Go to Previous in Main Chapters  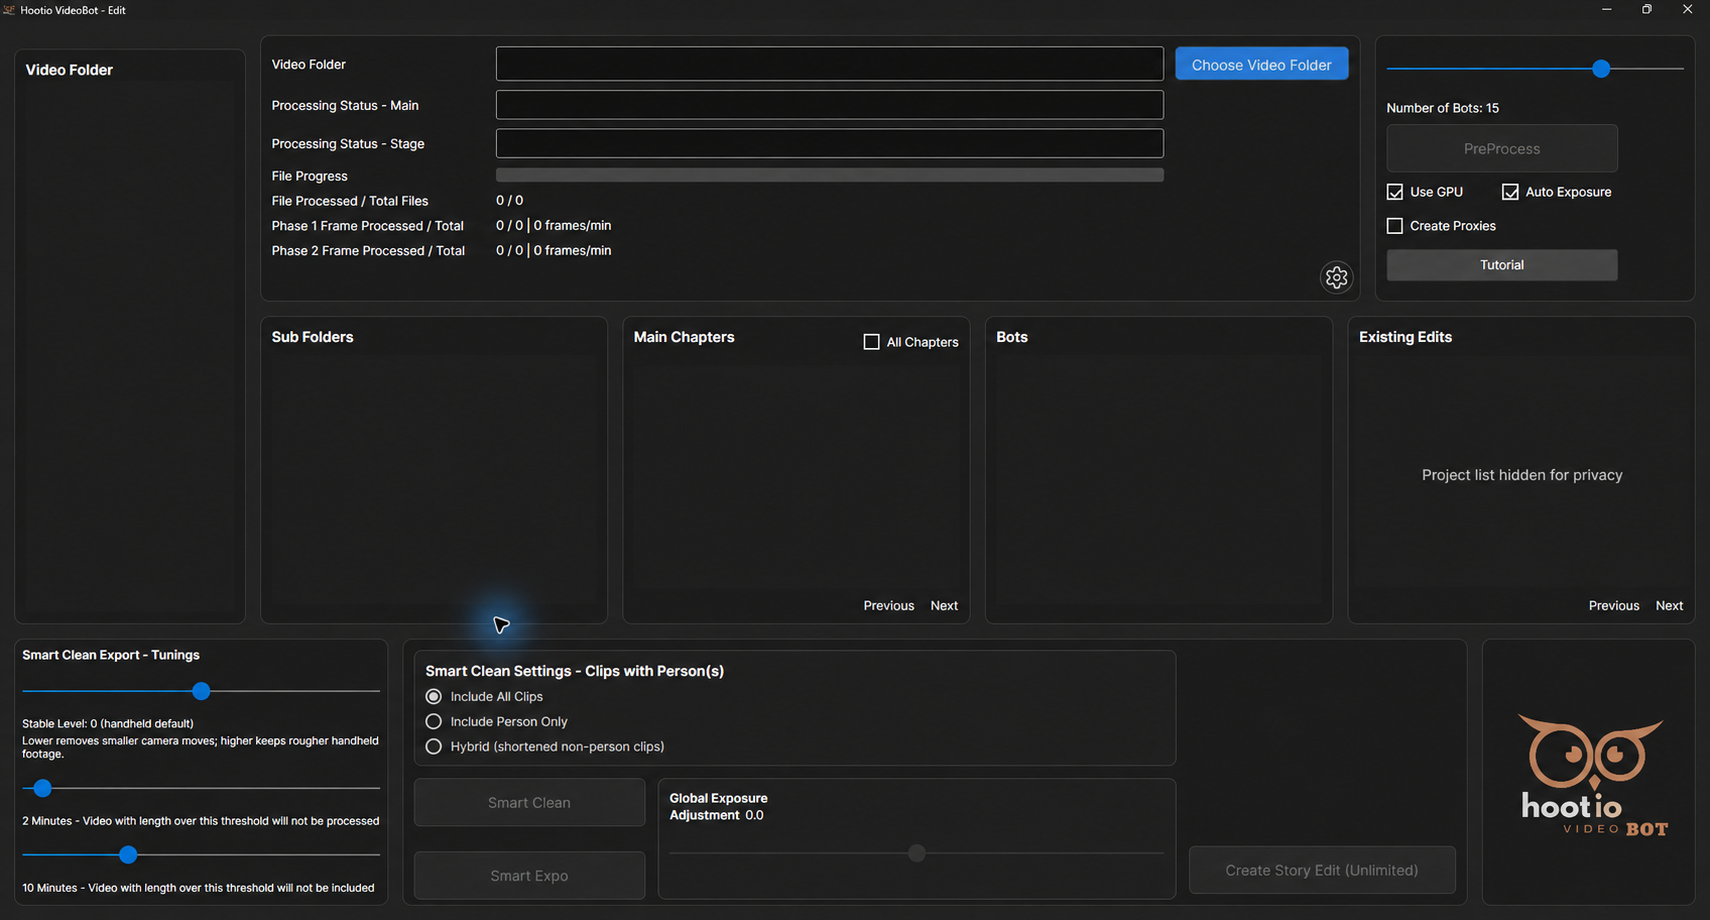click(888, 606)
